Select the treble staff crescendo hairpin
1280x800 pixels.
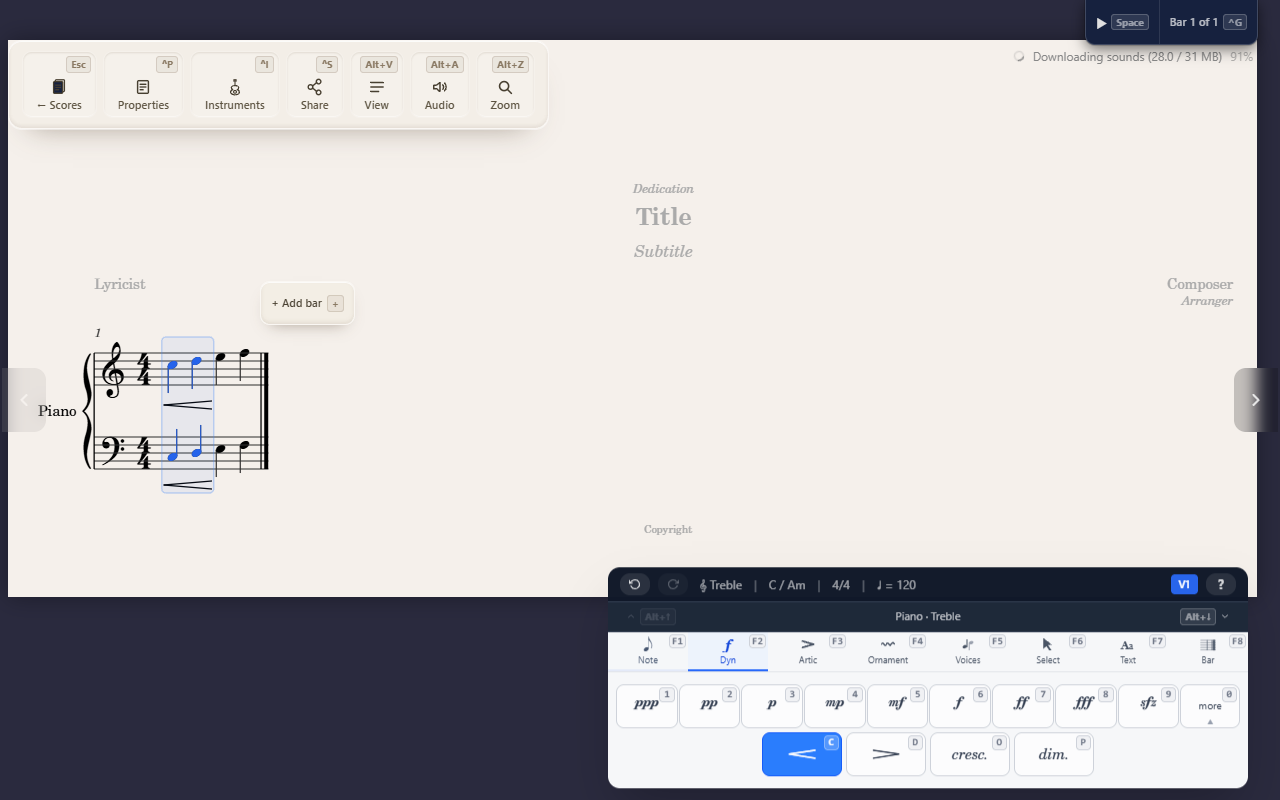(187, 405)
